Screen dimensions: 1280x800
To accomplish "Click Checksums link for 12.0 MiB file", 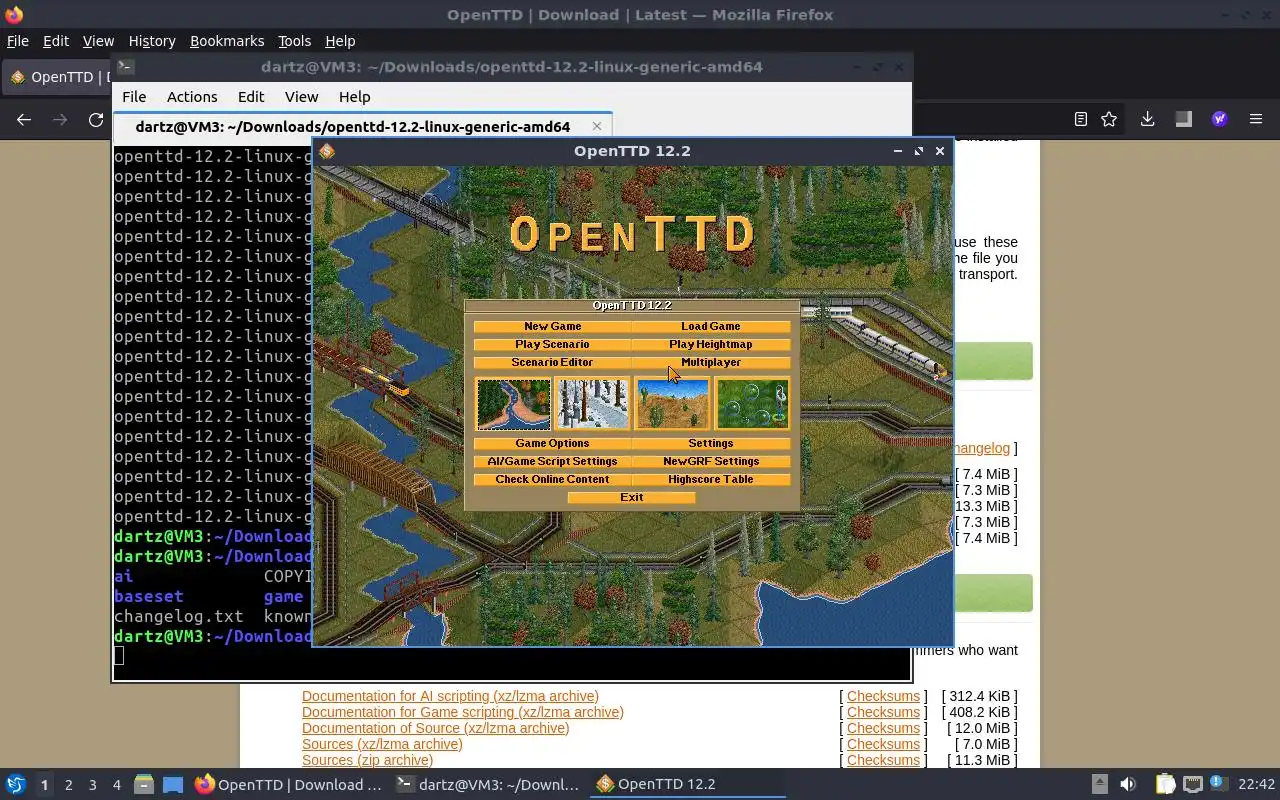I will coord(883,728).
